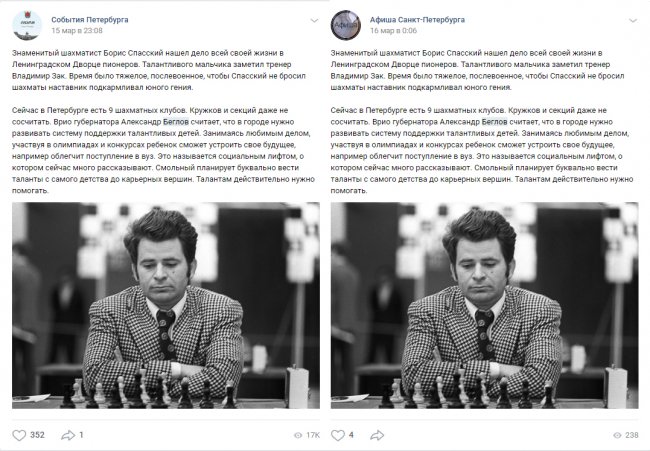Open the Афиша Санкт-Петербурга round avatar
Image resolution: width=650 pixels, height=451 pixels.
coord(346,25)
